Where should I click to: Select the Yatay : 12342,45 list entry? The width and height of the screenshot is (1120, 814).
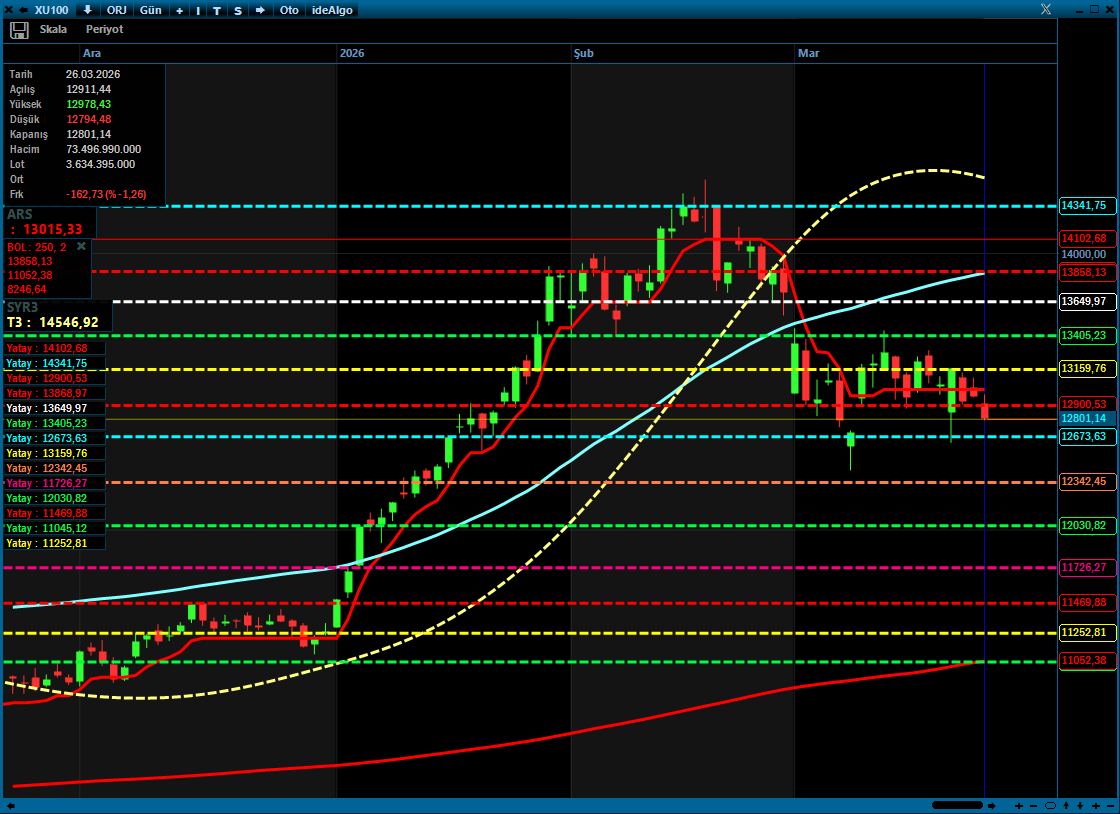(x=54, y=468)
